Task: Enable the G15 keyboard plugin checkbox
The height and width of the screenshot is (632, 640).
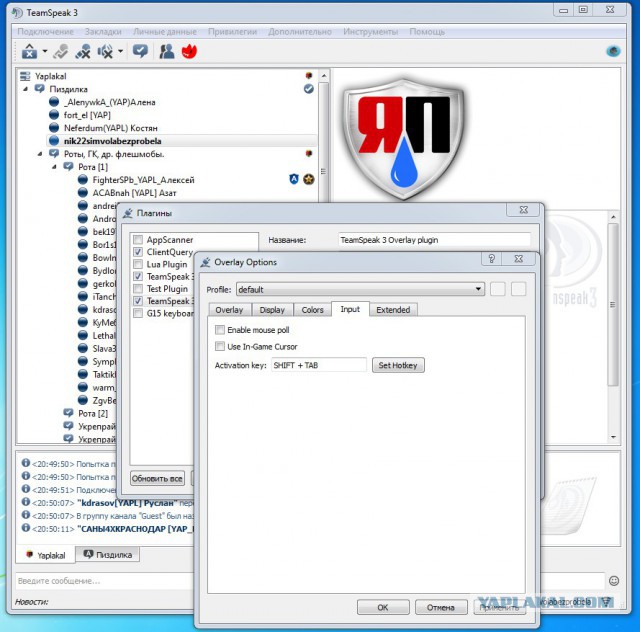Action: click(138, 313)
